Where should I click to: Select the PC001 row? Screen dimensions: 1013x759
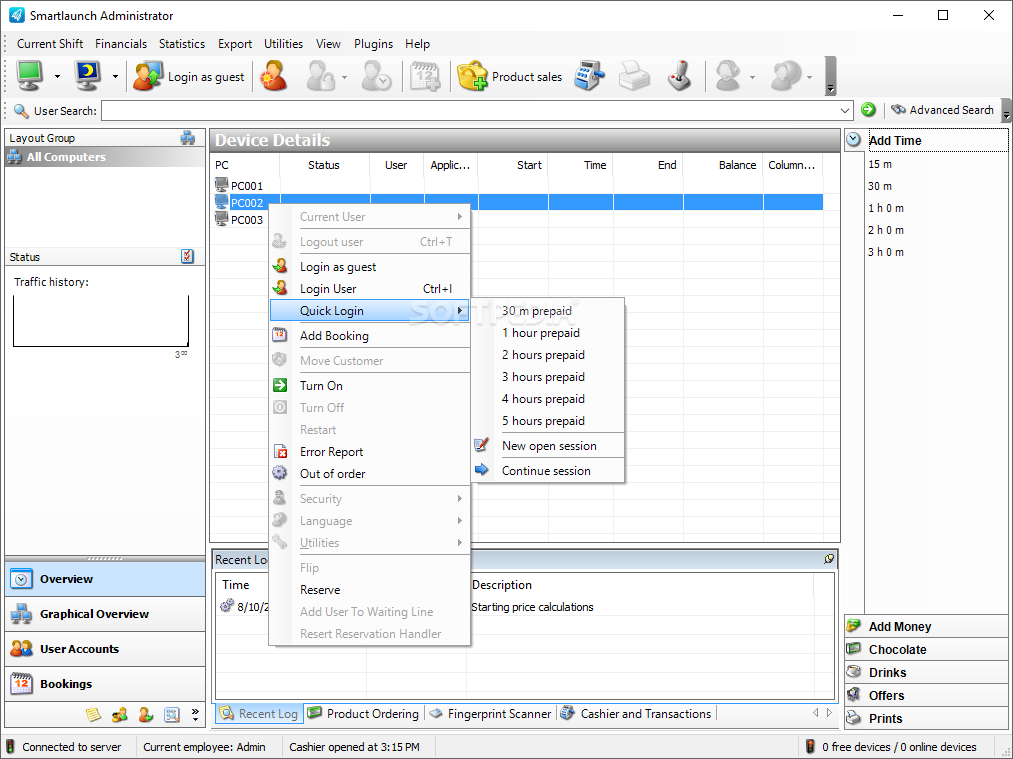point(518,185)
